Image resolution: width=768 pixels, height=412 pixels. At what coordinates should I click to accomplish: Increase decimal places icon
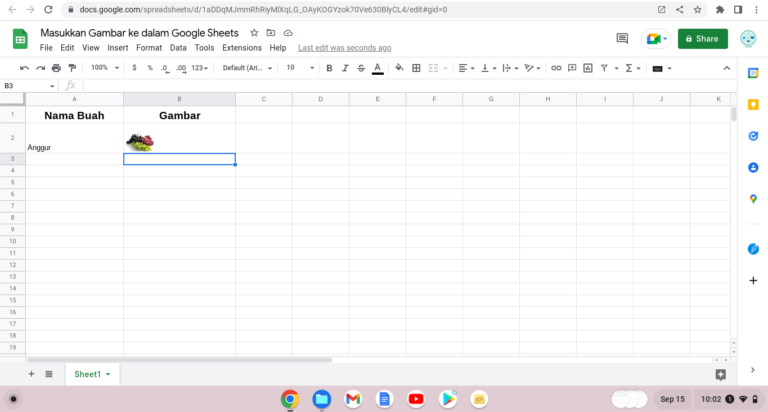pos(181,68)
